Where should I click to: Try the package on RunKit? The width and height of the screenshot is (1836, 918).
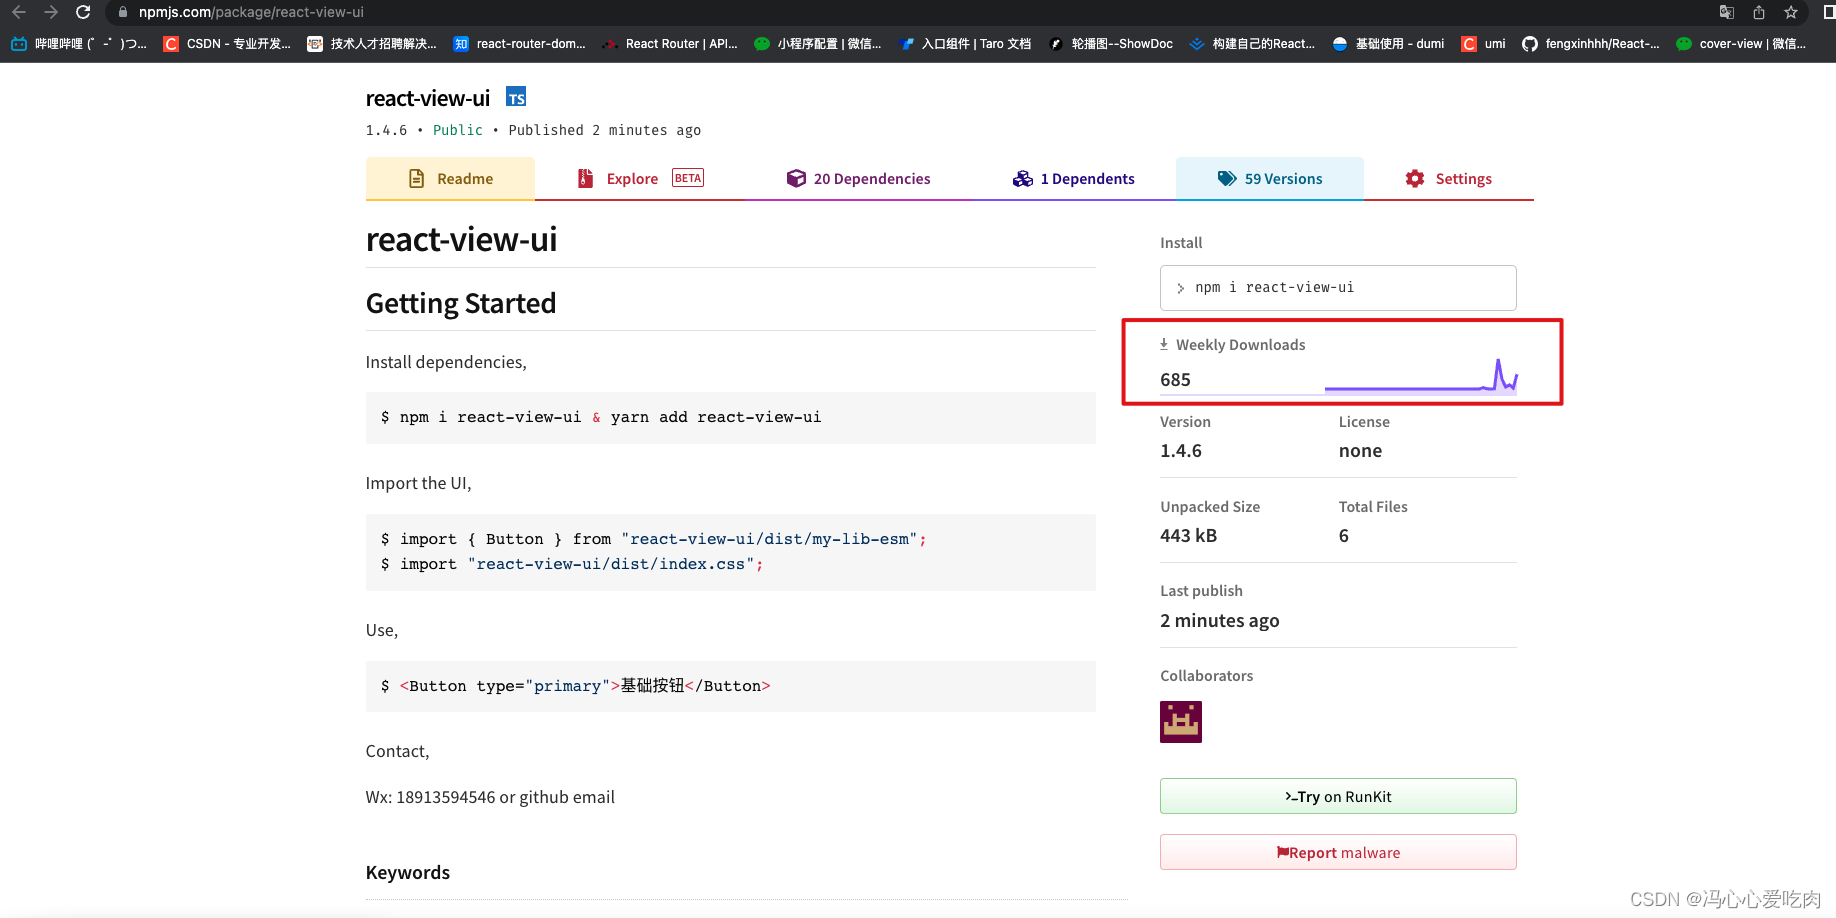click(x=1338, y=797)
